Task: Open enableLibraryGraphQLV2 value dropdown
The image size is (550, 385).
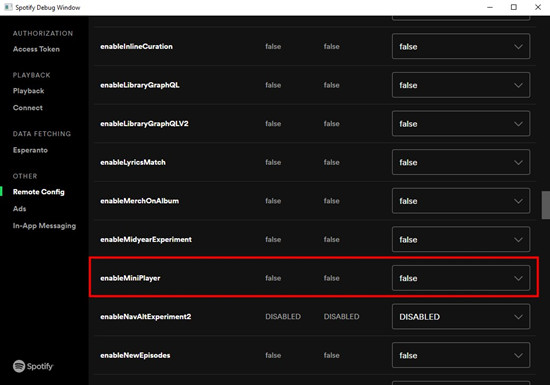Action: pyautogui.click(x=461, y=123)
